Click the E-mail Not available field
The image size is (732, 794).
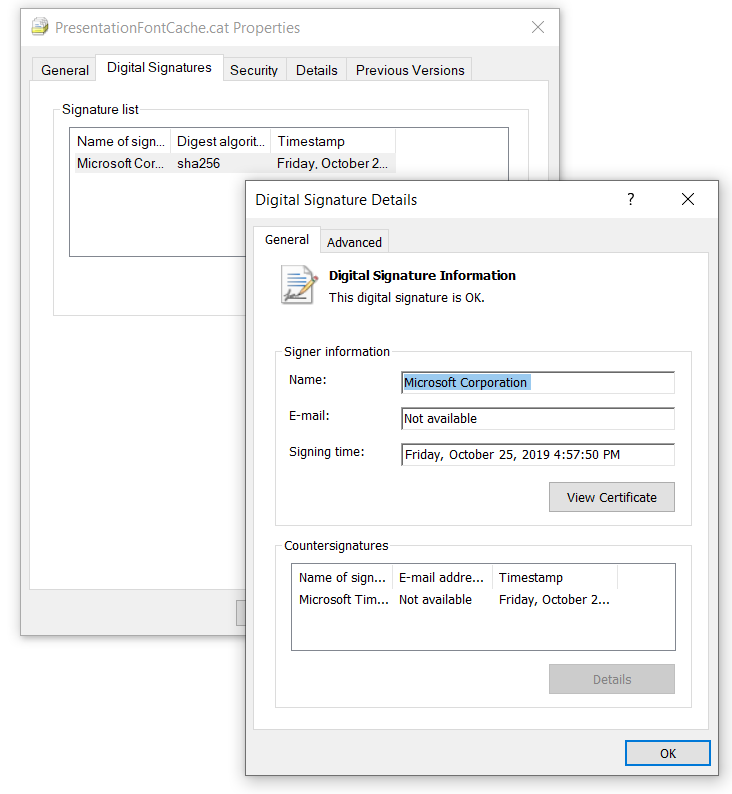[x=538, y=418]
